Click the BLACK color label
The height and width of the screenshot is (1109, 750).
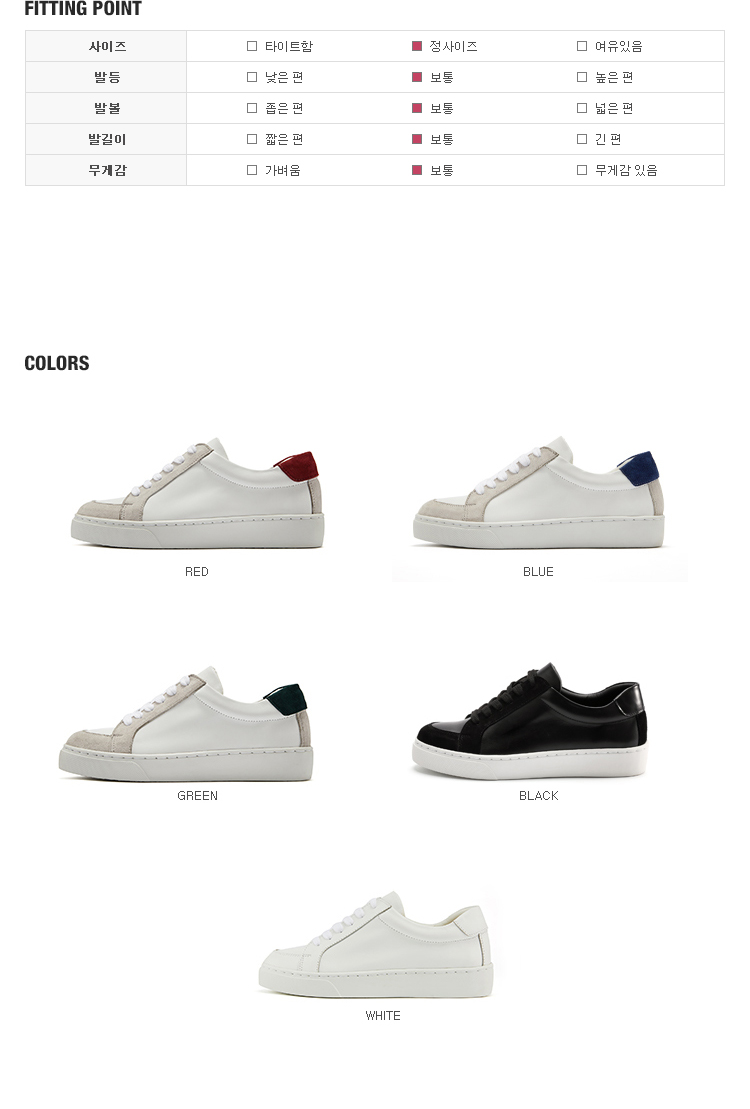pos(538,796)
